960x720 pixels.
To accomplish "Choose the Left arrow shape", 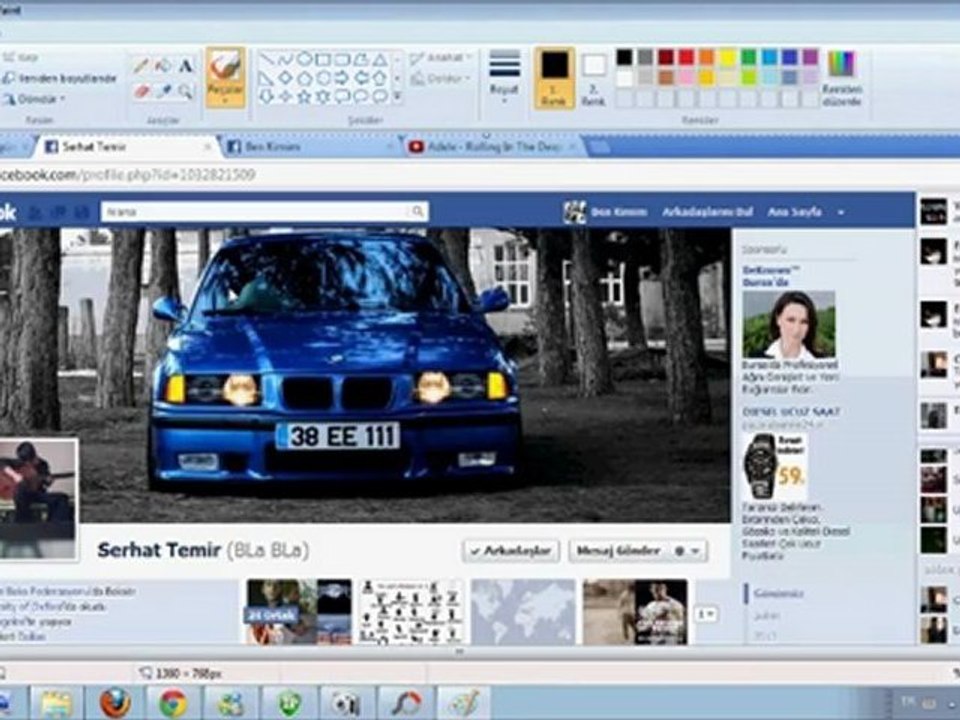I will click(x=361, y=78).
